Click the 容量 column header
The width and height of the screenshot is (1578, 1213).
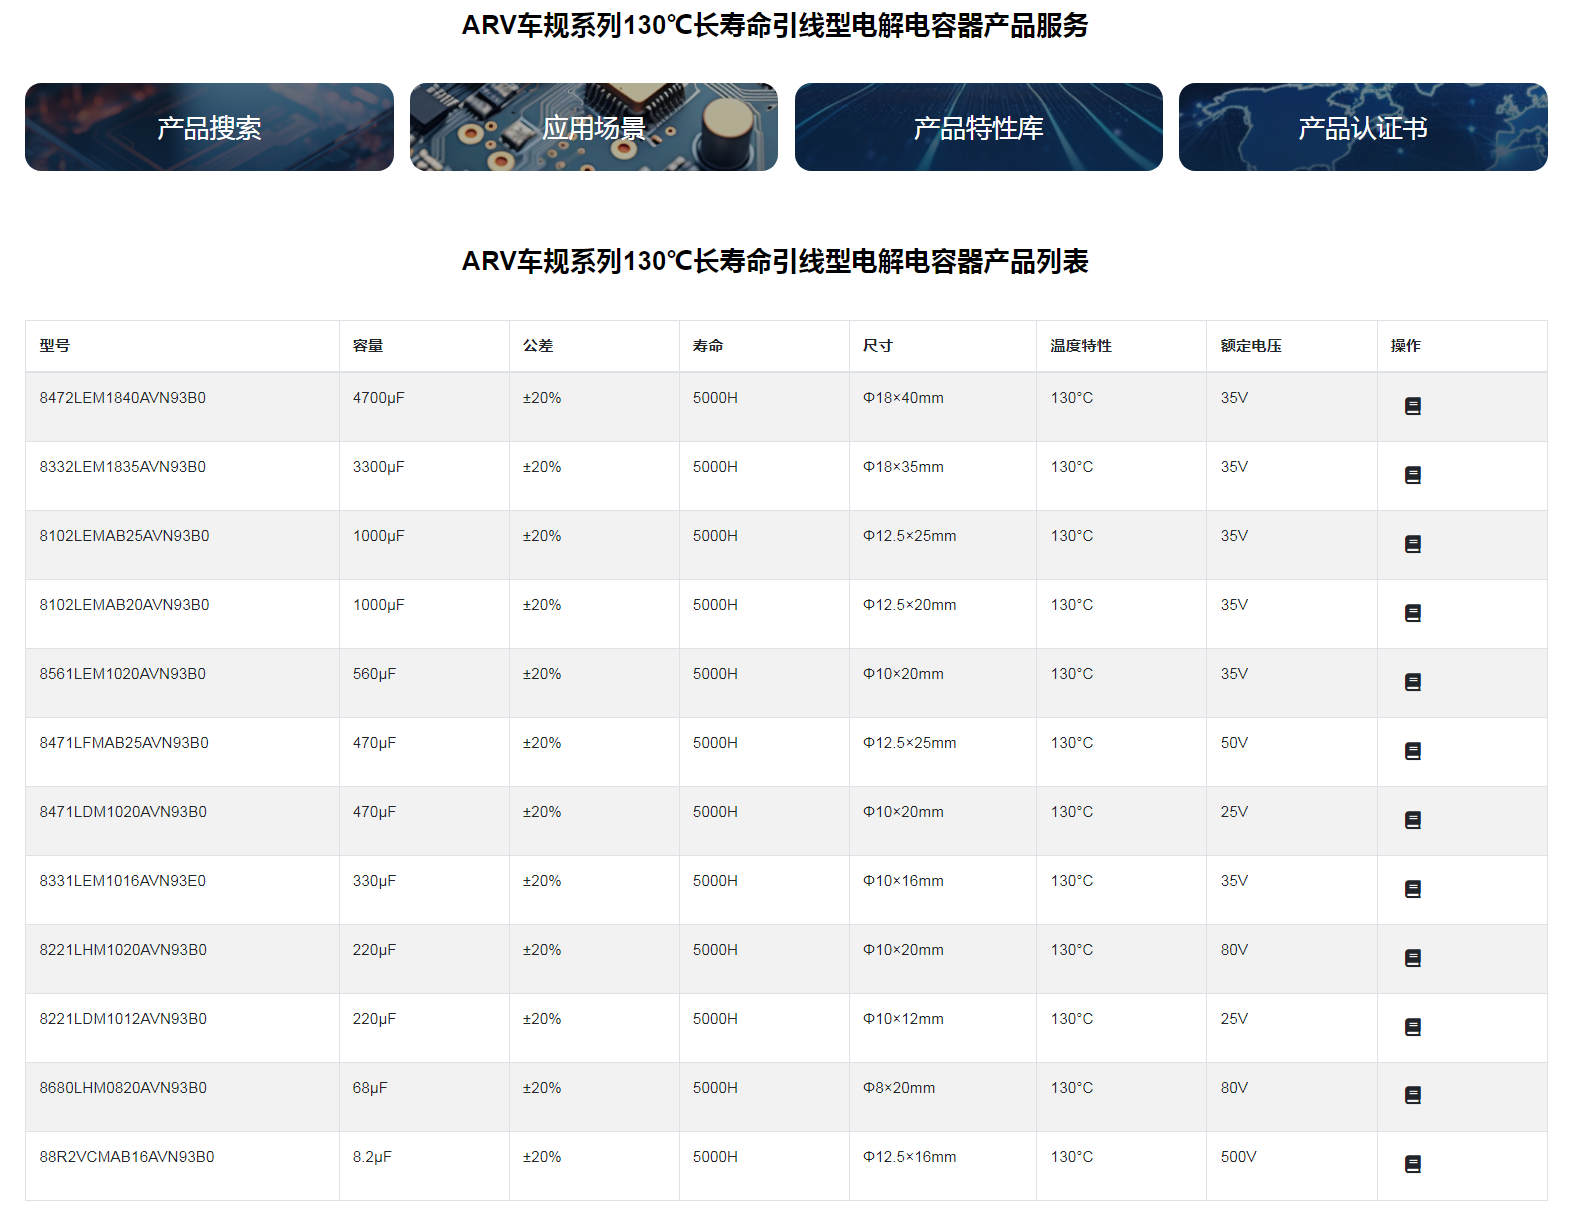368,346
